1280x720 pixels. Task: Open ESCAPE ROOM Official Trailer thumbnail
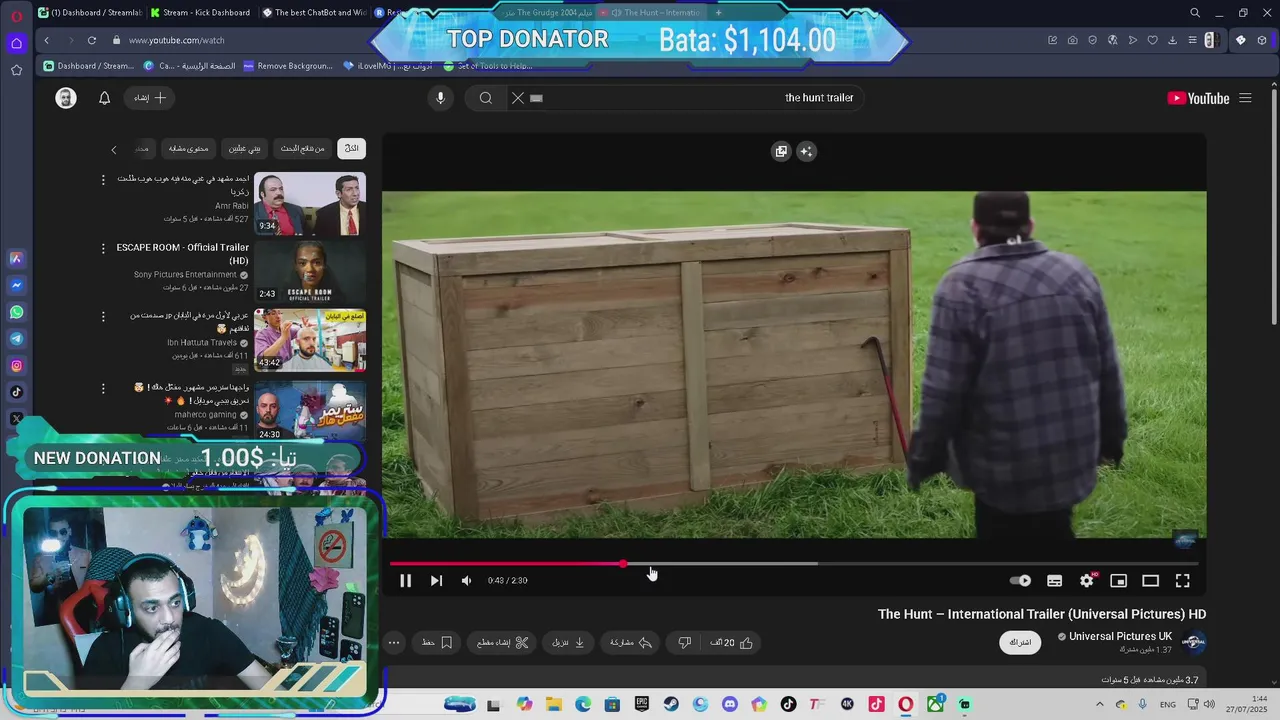[310, 272]
